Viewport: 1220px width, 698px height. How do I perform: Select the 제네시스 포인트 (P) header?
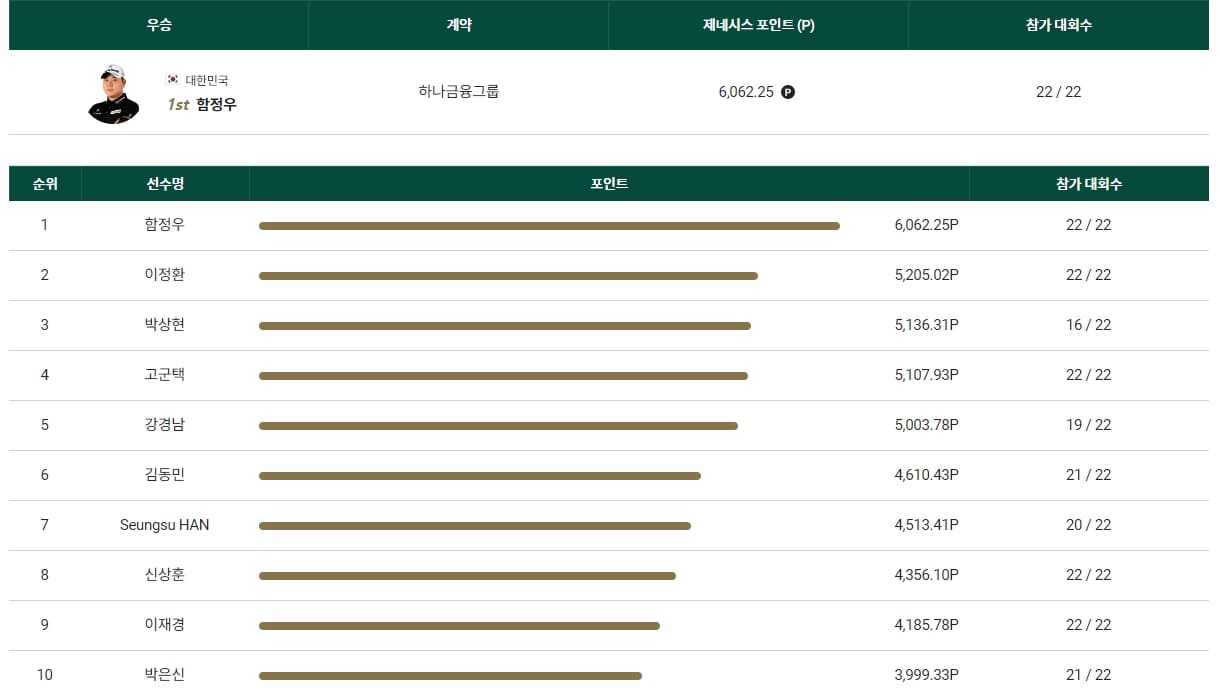(x=758, y=25)
